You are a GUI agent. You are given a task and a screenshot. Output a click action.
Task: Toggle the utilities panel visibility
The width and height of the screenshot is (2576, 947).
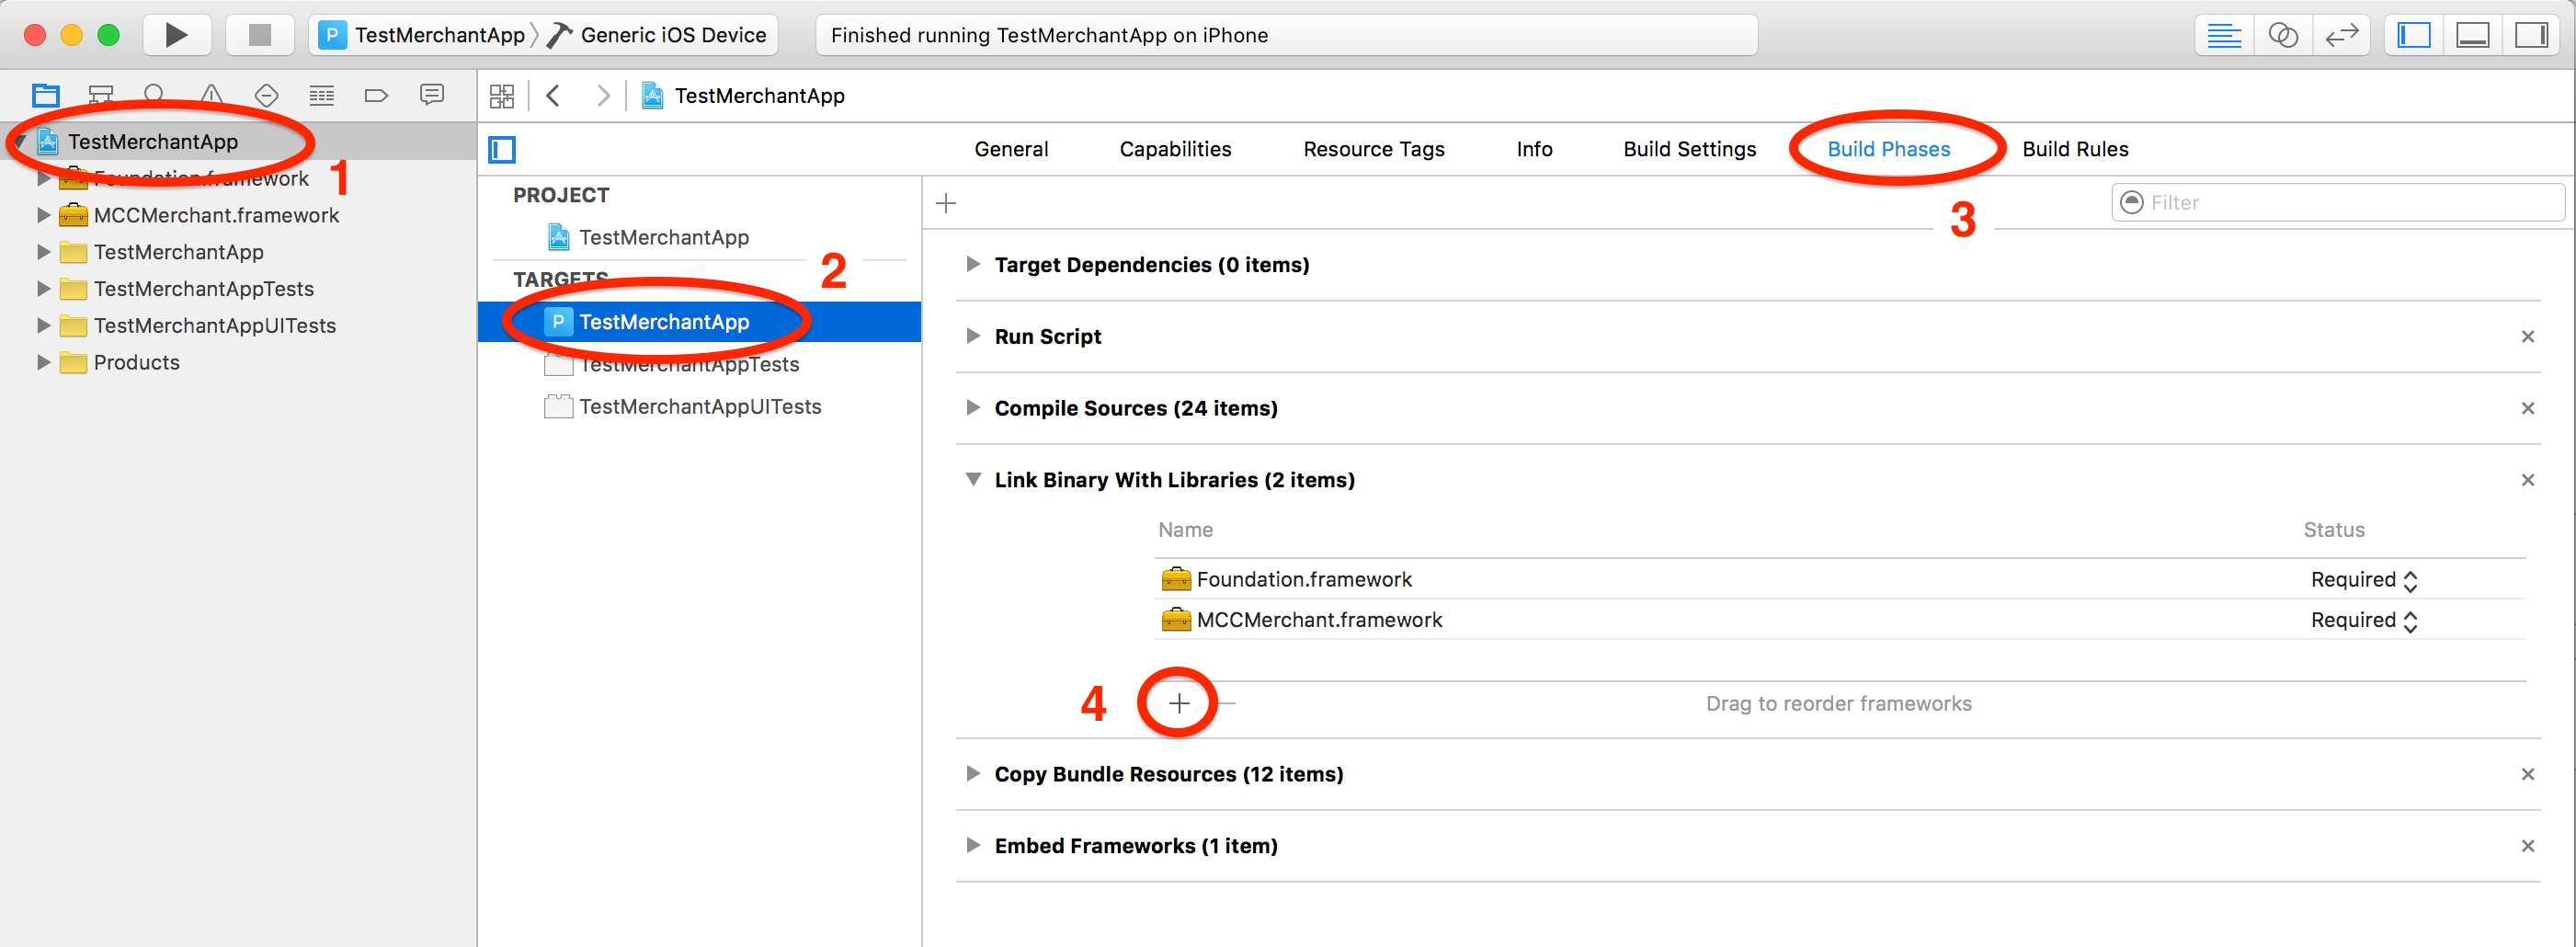click(2531, 36)
